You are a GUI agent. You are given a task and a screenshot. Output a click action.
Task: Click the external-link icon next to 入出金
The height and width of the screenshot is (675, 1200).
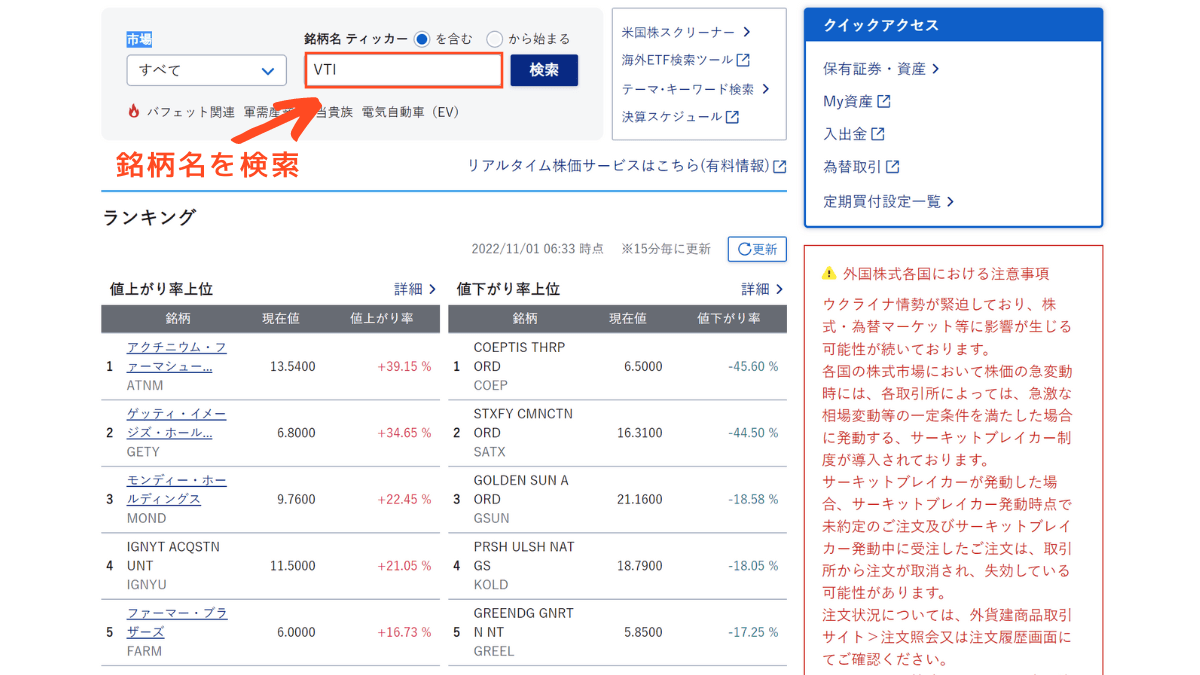click(x=878, y=134)
